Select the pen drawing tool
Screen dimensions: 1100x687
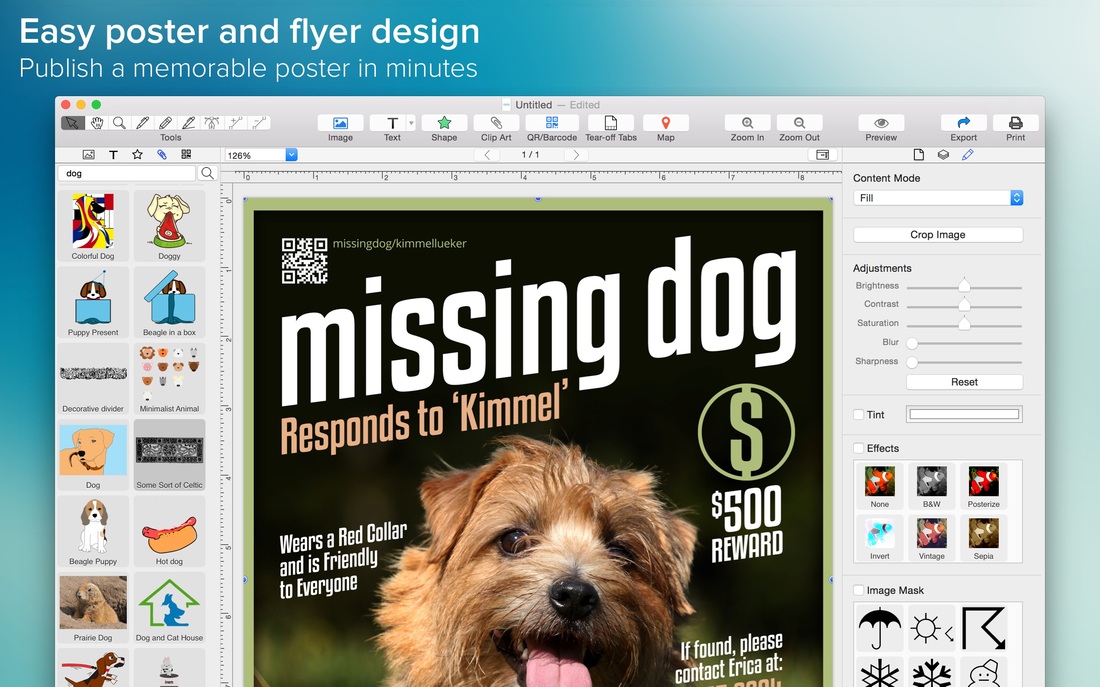(142, 123)
